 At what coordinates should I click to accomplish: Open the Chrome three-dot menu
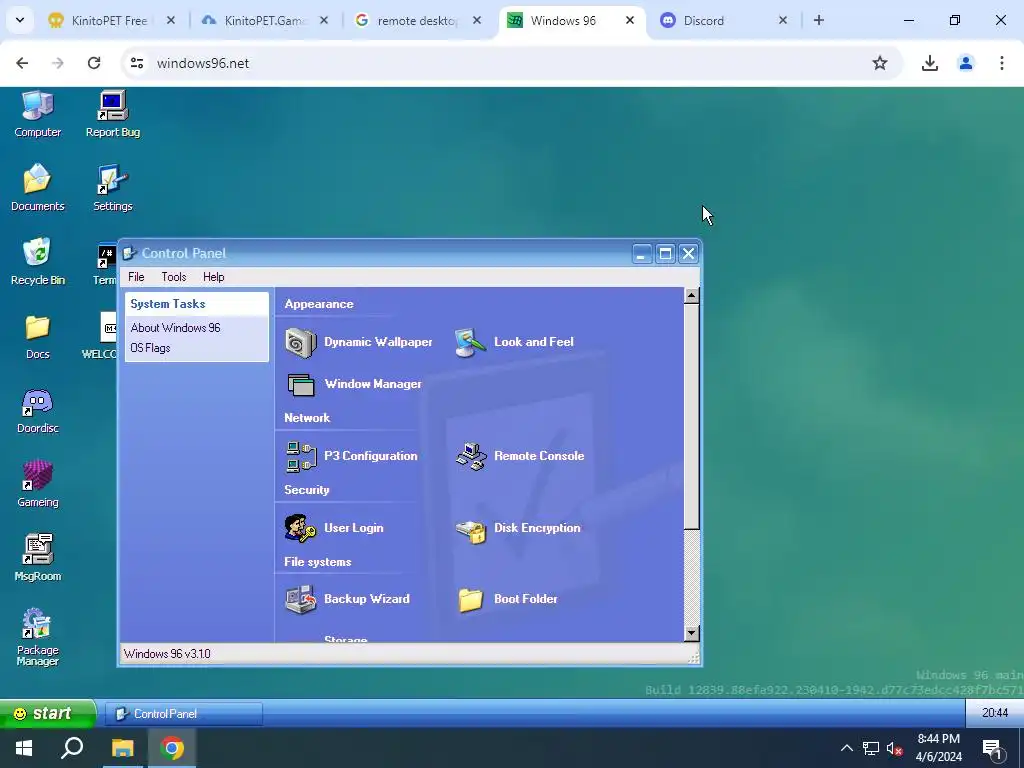[x=1002, y=63]
